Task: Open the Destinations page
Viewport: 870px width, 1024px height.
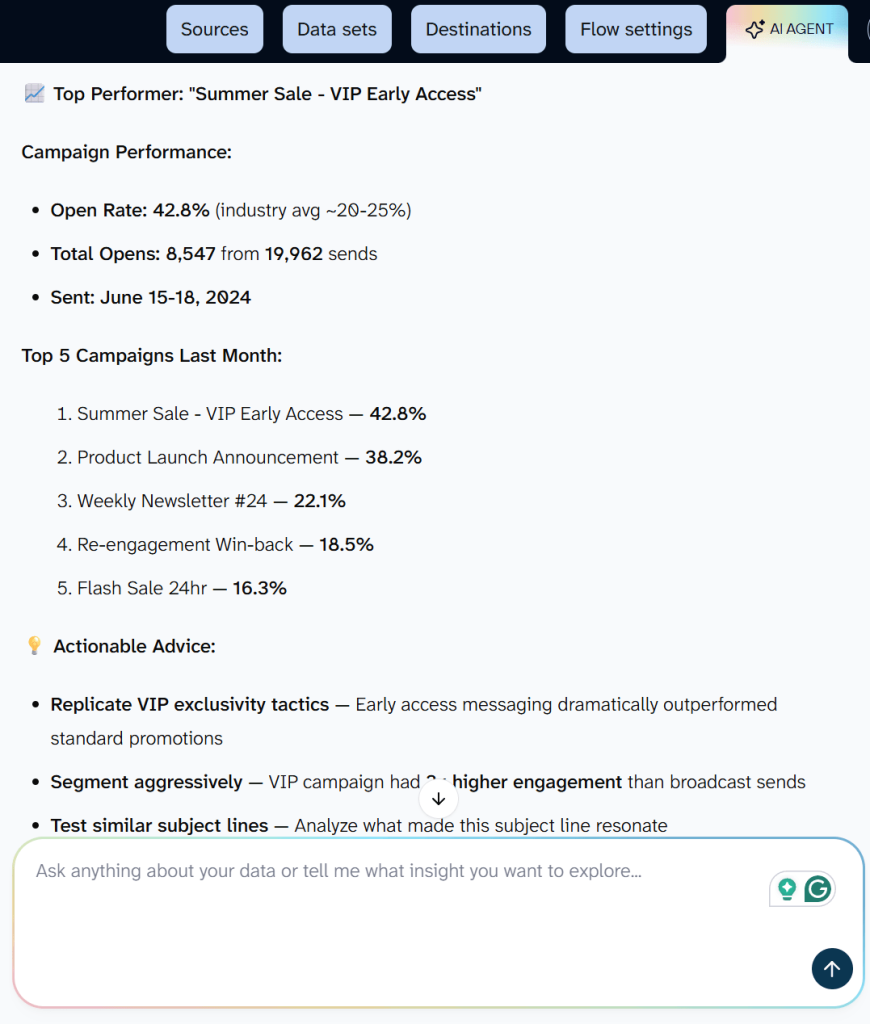Action: click(478, 29)
